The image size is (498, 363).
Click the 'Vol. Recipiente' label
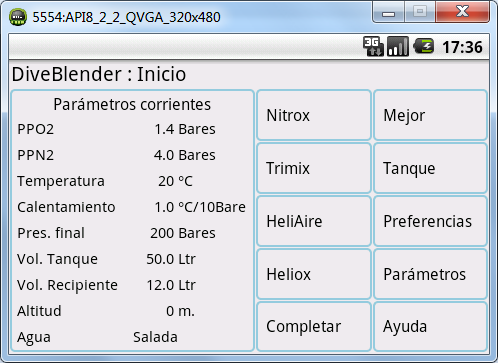tap(68, 285)
